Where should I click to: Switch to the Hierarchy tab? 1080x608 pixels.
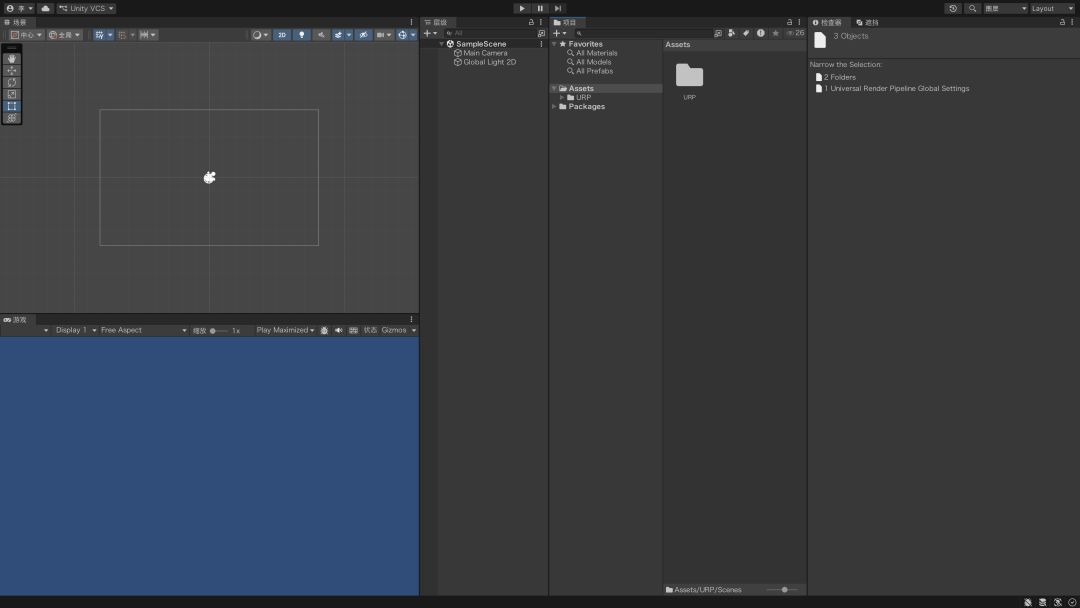[436, 22]
